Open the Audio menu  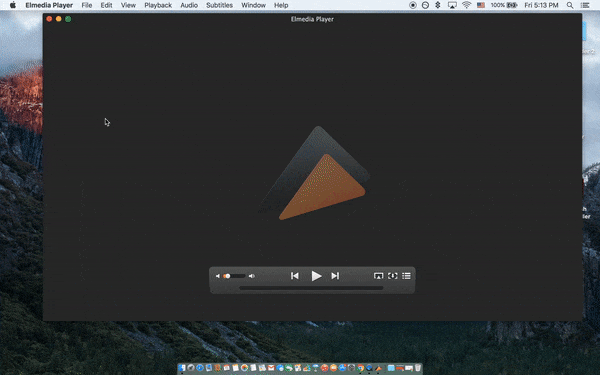coord(189,5)
